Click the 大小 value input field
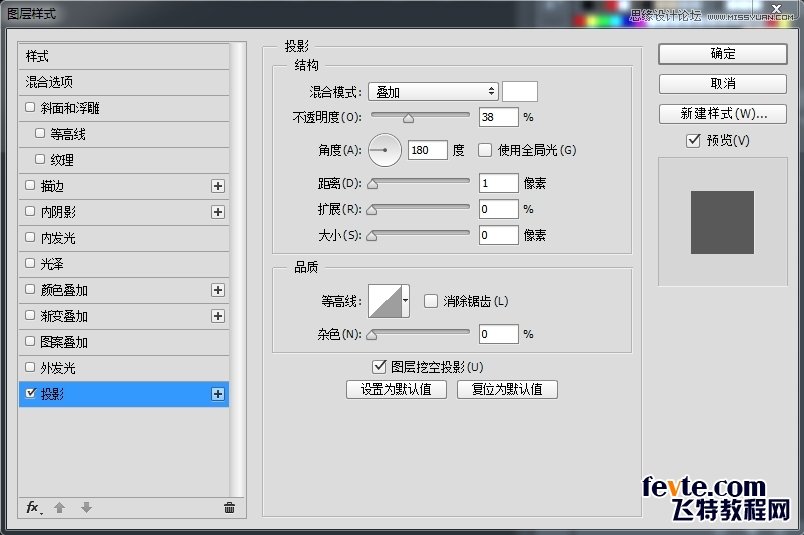The image size is (804, 535). [x=498, y=235]
